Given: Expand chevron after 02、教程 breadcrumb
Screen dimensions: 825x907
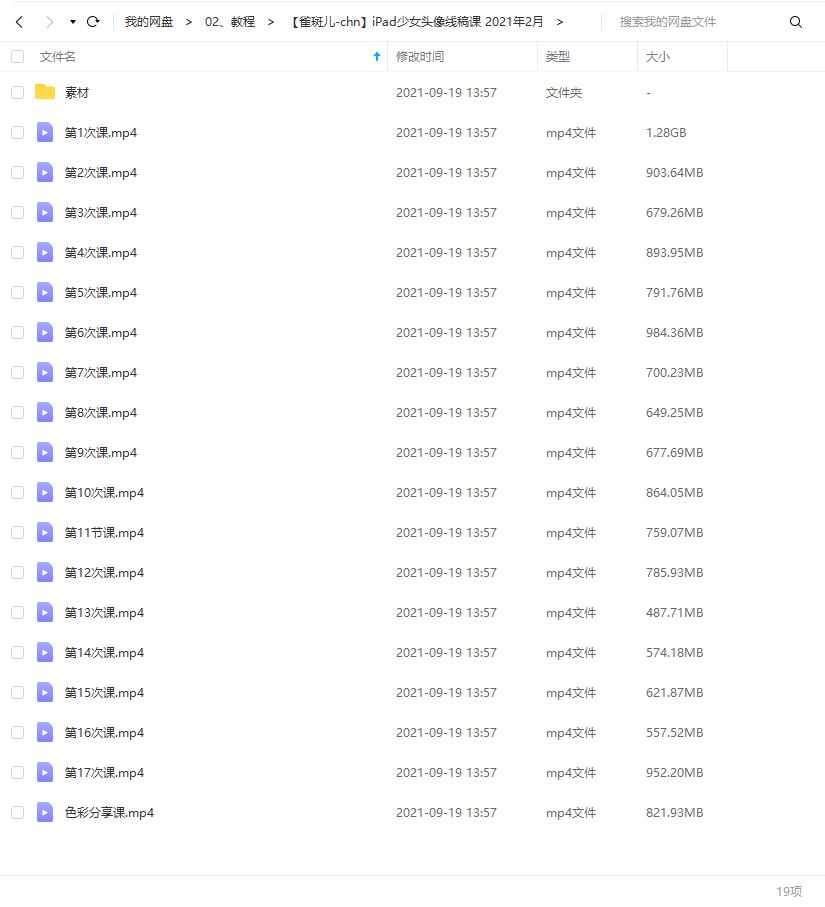Looking at the screenshot, I should click(270, 22).
